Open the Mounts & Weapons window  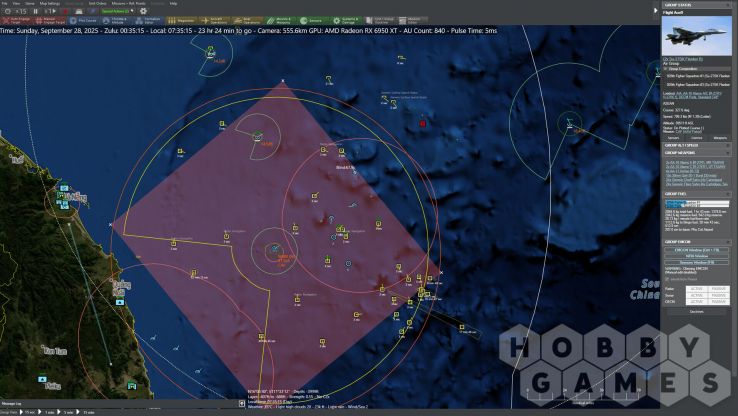280,21
